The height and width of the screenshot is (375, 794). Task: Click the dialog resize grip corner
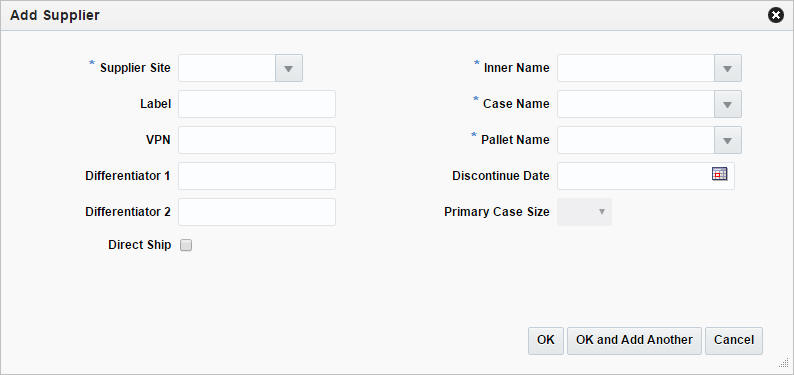point(784,362)
